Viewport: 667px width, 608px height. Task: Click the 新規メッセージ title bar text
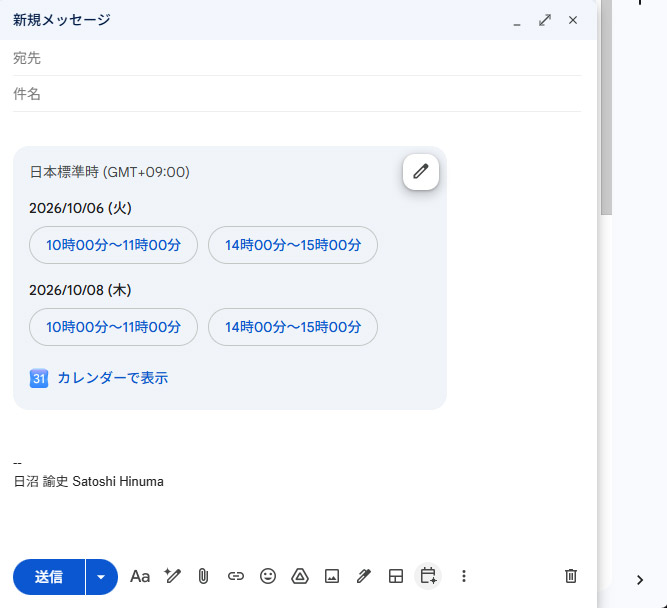[62, 20]
